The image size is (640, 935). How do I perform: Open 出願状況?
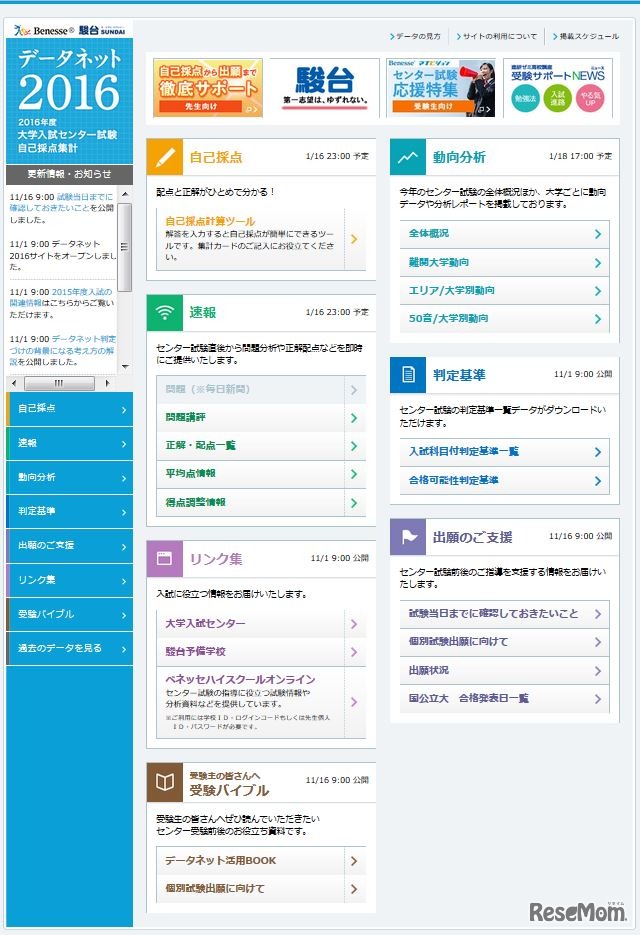(x=505, y=670)
